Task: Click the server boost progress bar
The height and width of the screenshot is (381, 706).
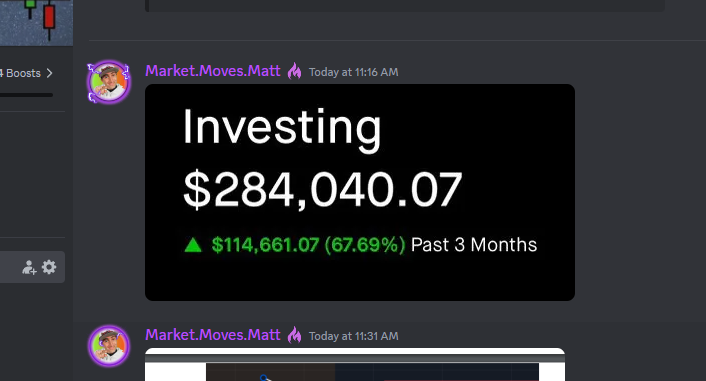Action: coord(26,95)
